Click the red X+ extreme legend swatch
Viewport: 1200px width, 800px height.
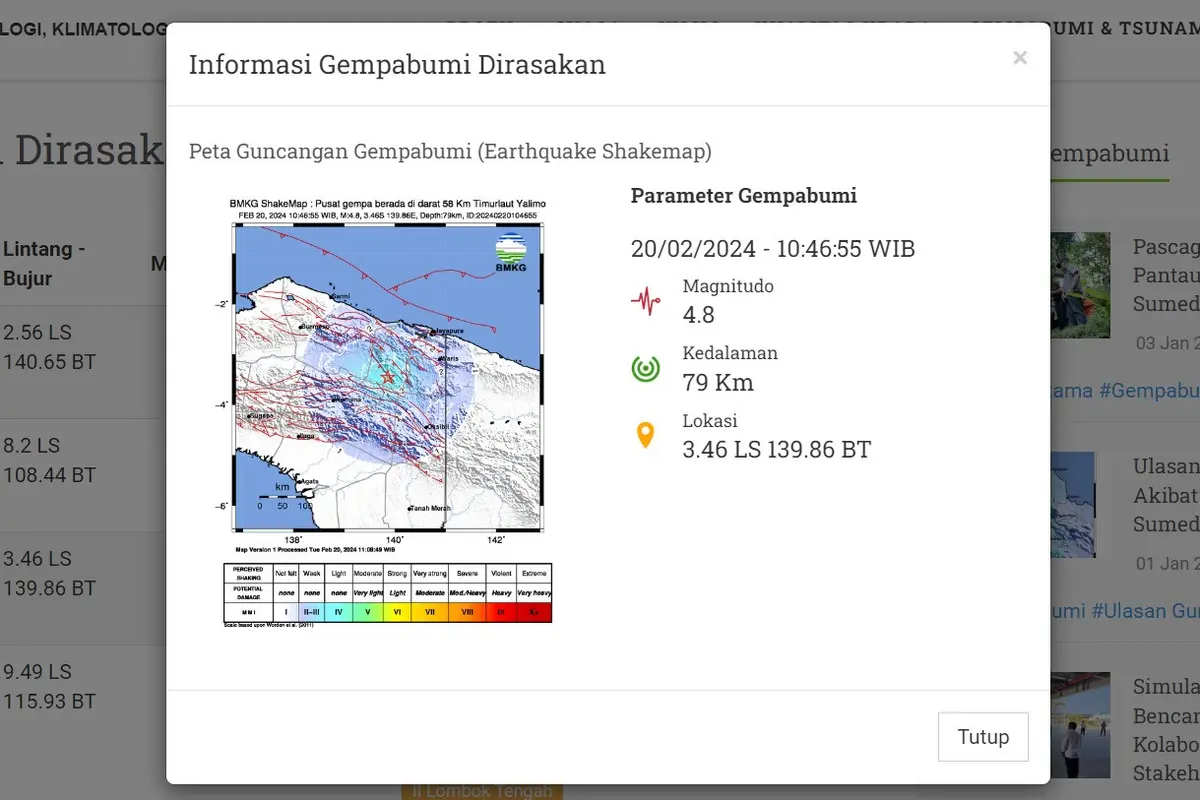pyautogui.click(x=535, y=613)
